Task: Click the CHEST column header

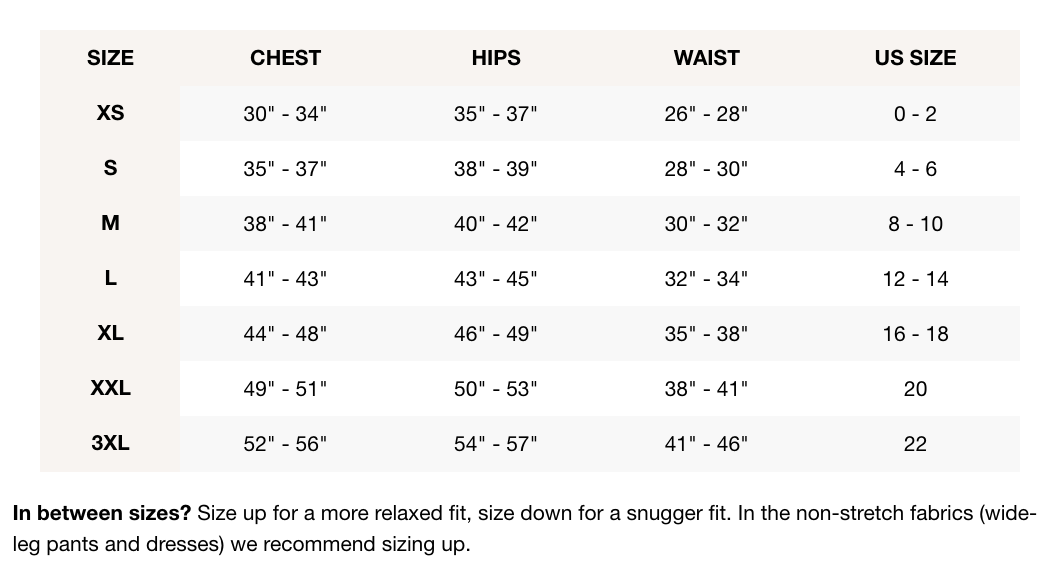Action: pyautogui.click(x=285, y=58)
